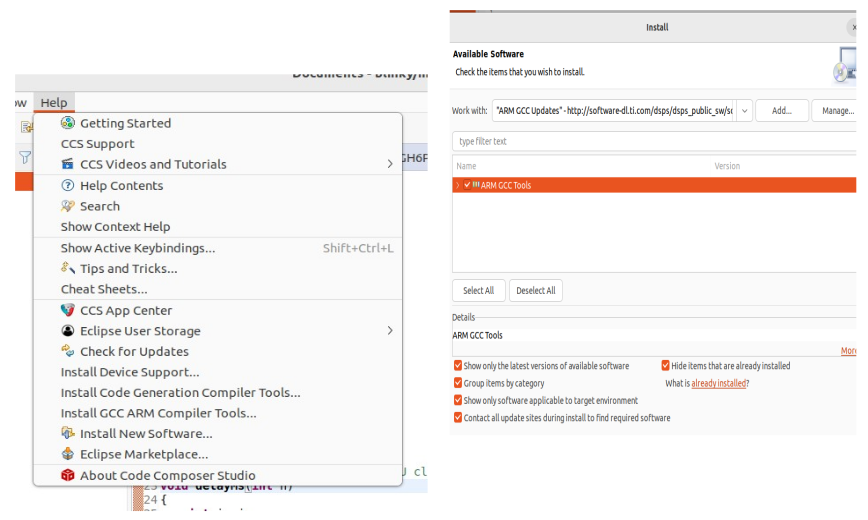This screenshot has height=520, width=868.
Task: Click the Help Contents question mark icon
Action: [x=68, y=186]
